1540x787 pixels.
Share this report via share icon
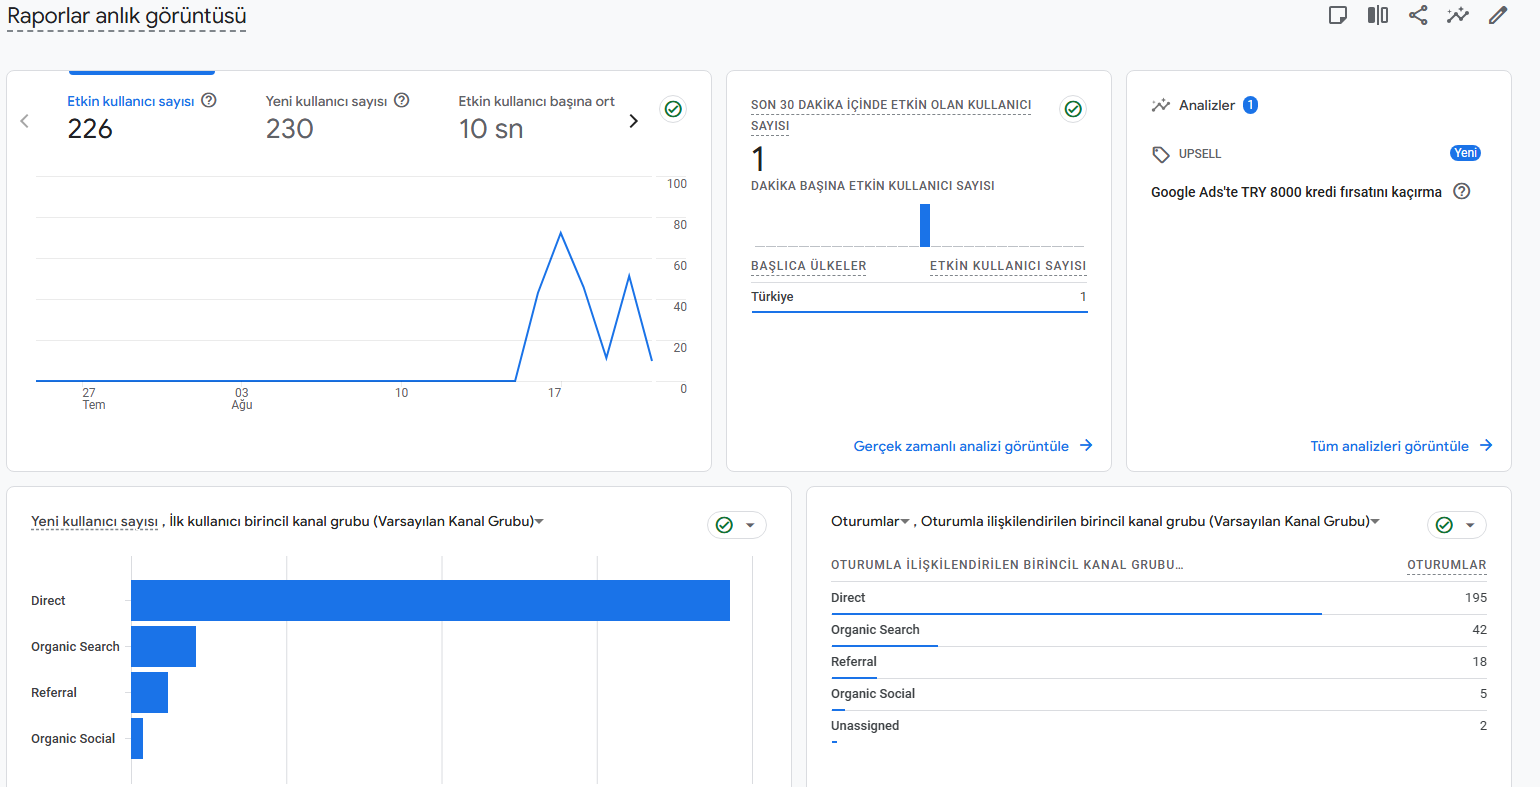[1418, 15]
